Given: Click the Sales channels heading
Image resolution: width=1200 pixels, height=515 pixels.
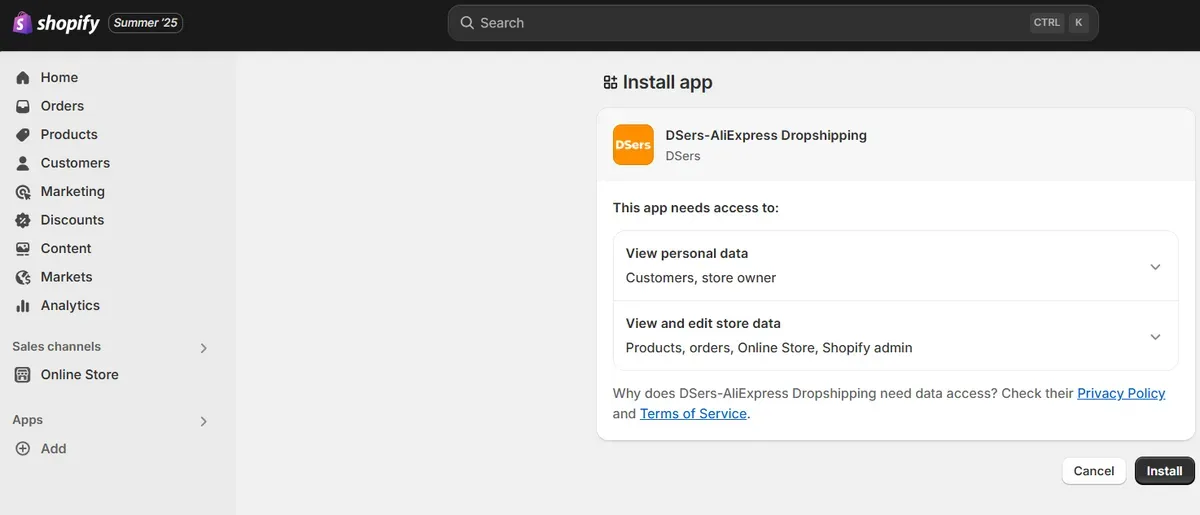Looking at the screenshot, I should click(56, 347).
